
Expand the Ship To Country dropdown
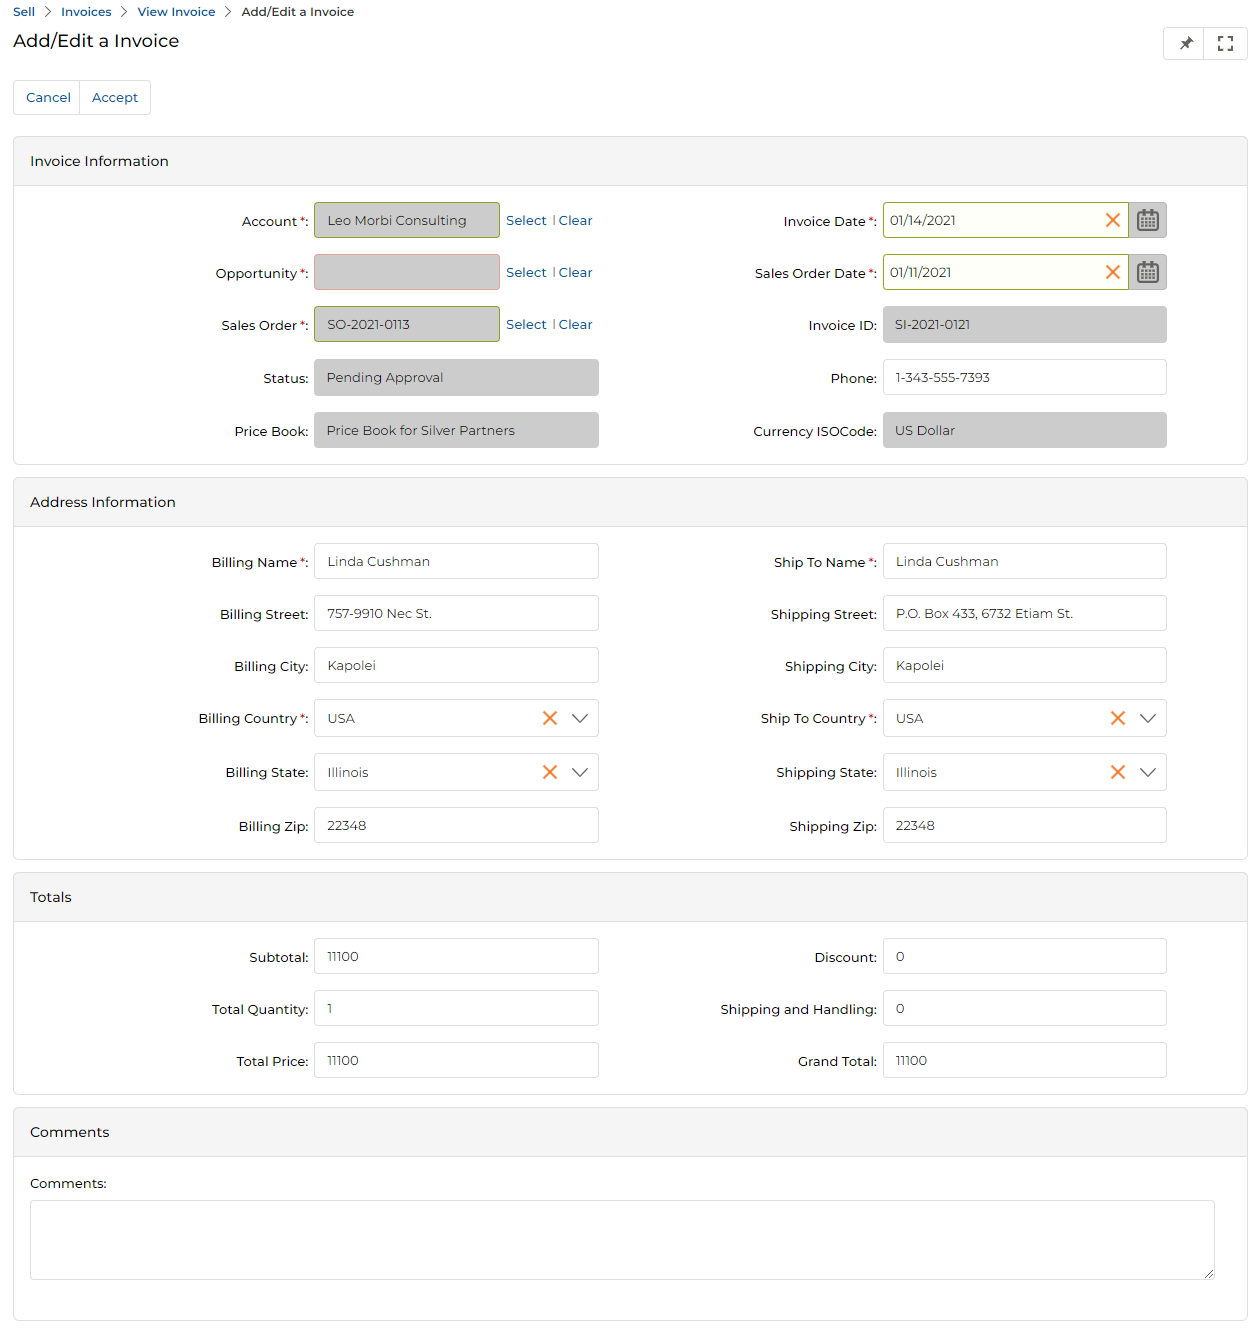(1148, 718)
